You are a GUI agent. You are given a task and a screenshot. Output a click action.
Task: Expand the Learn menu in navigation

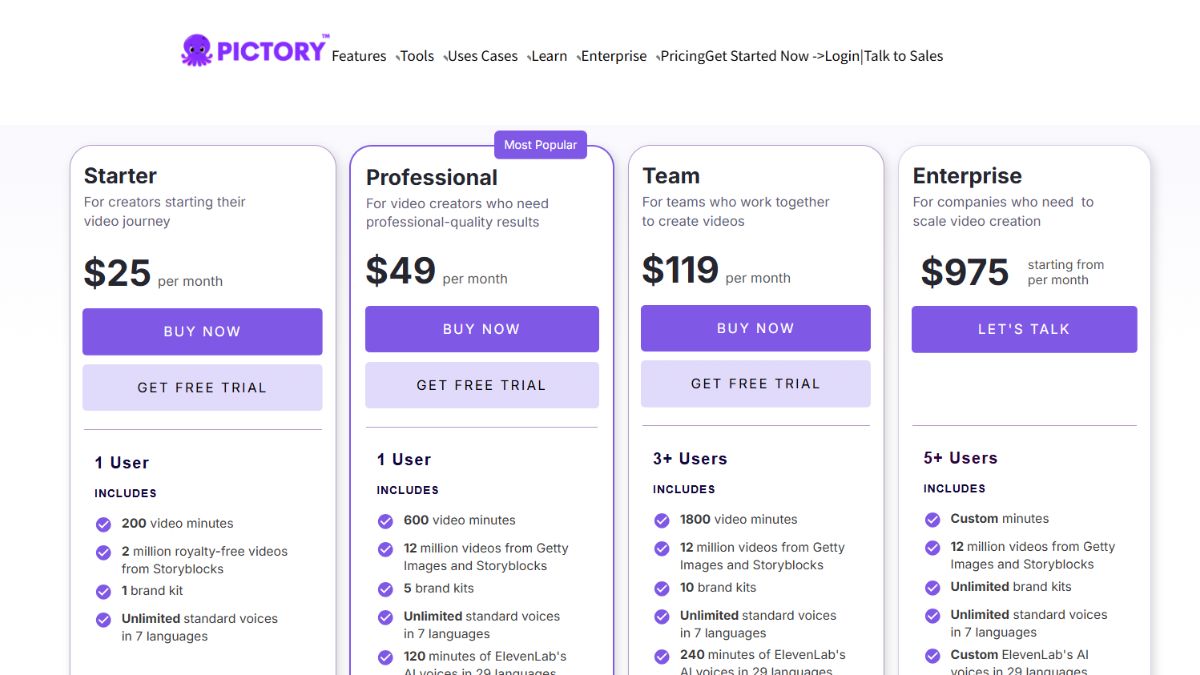549,56
